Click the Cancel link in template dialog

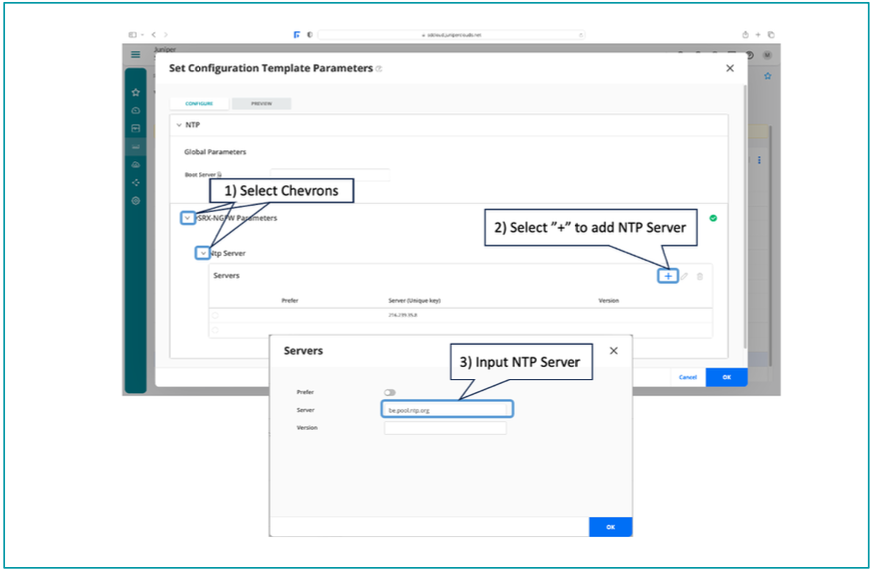[687, 377]
